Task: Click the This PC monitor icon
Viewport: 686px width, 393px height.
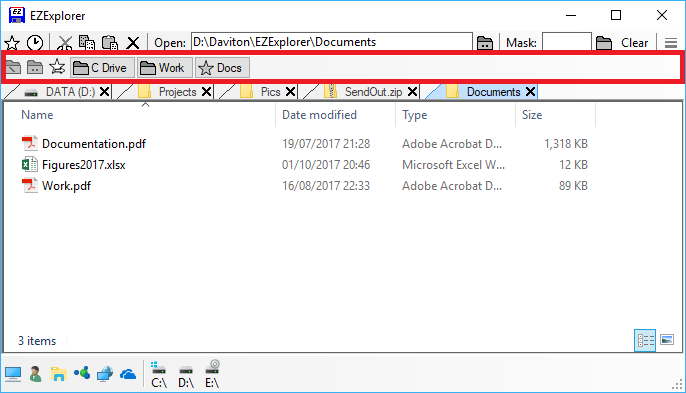Action: (x=13, y=375)
